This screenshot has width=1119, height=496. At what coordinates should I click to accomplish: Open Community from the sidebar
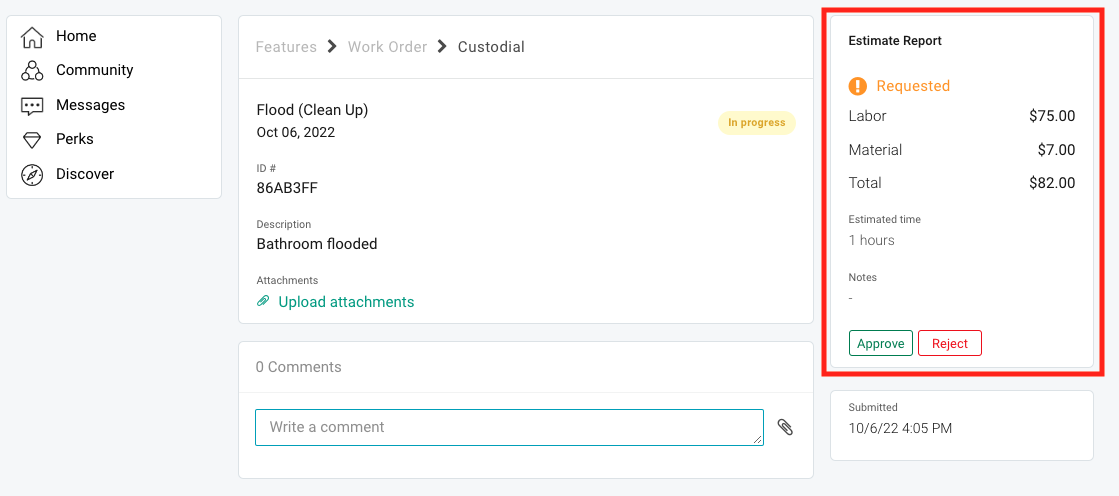tap(94, 70)
